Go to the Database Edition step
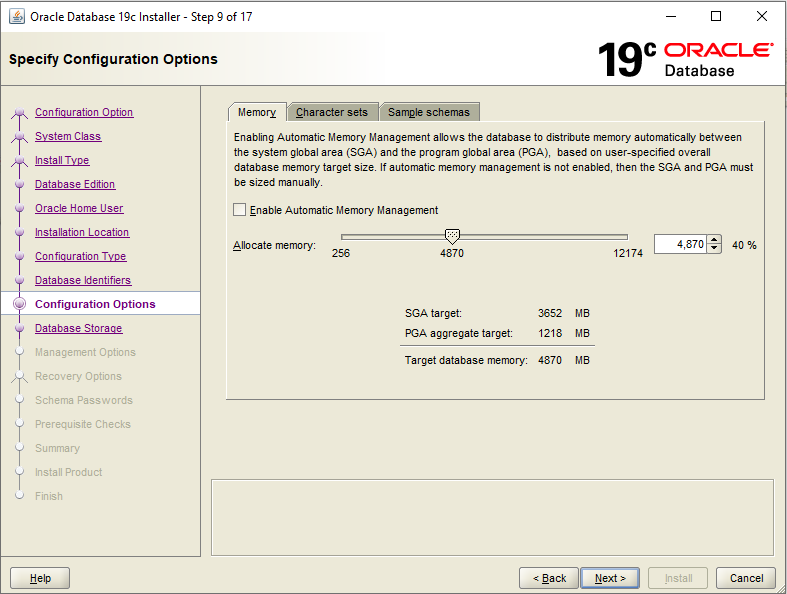This screenshot has width=787, height=594. pos(75,184)
